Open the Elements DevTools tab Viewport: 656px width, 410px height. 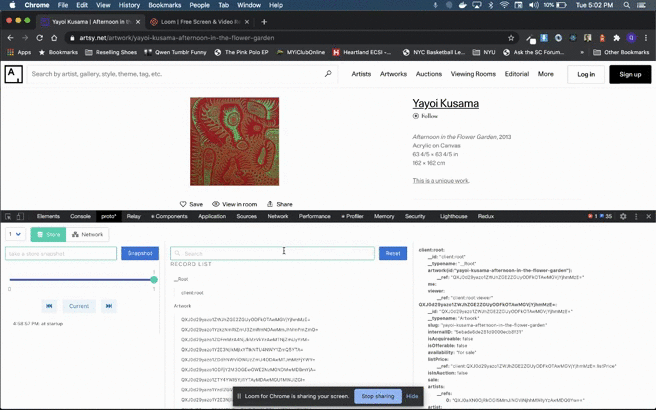coord(48,216)
